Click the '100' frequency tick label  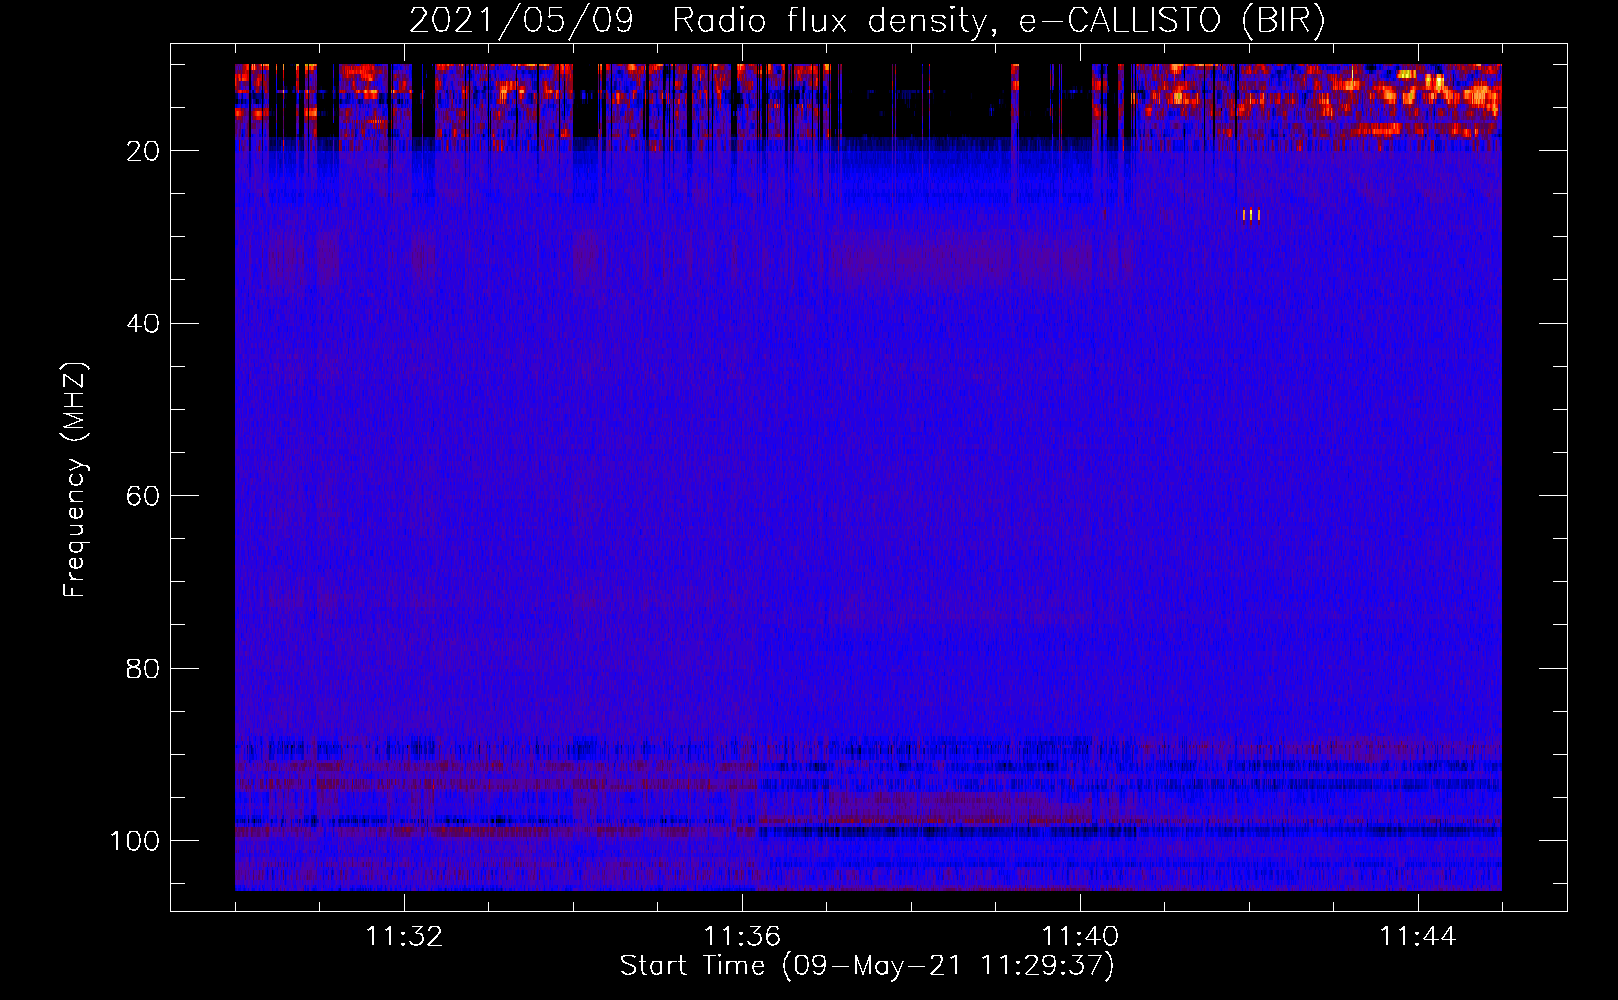(x=135, y=841)
